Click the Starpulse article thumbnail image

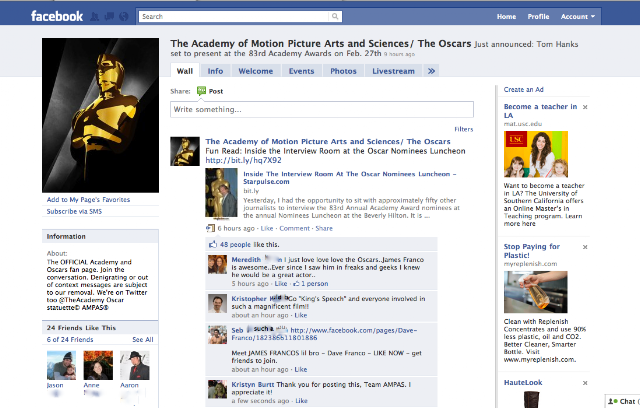pos(221,193)
